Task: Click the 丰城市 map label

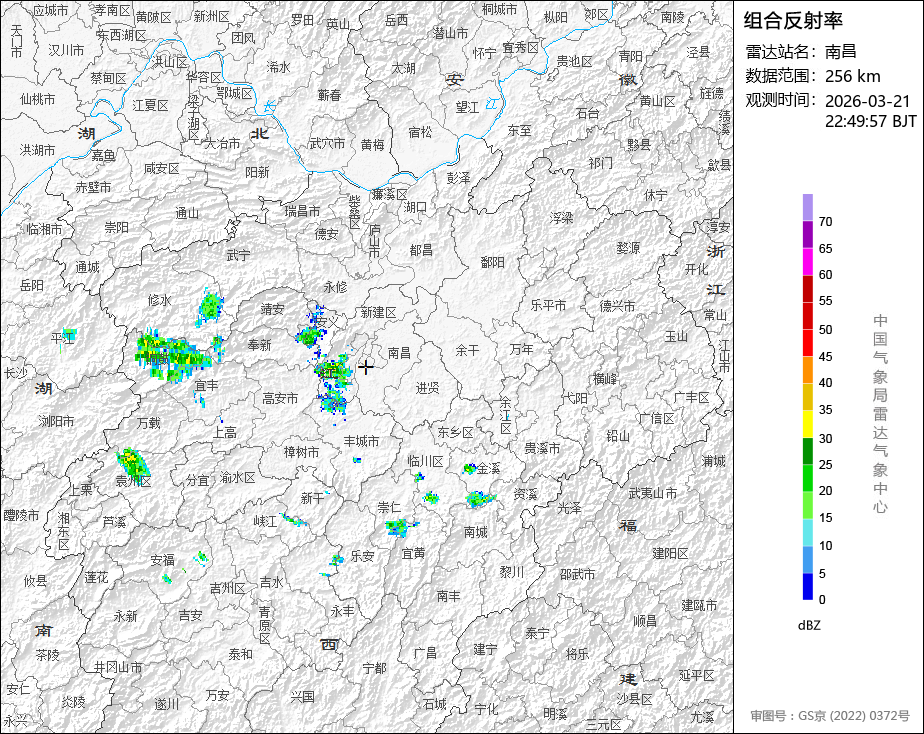Action: (361, 441)
